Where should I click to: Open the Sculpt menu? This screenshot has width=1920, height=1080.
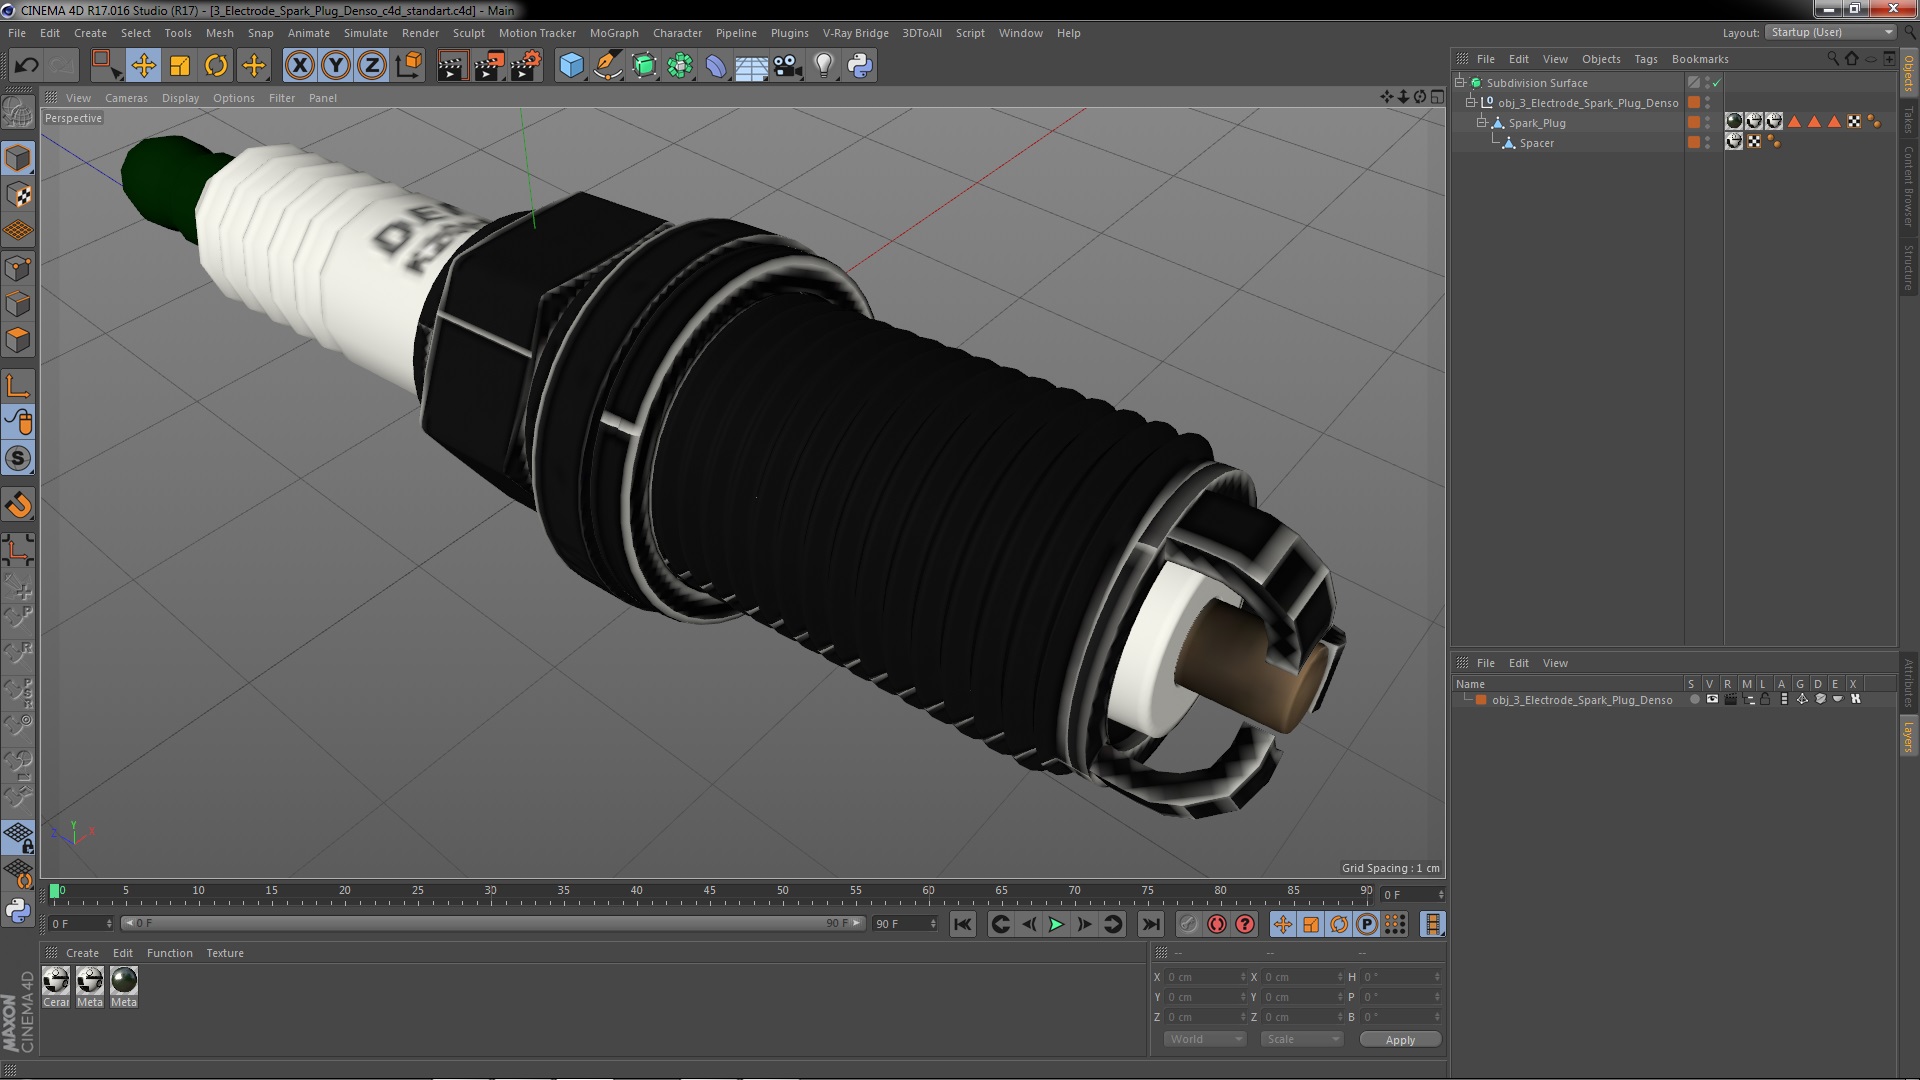click(468, 33)
